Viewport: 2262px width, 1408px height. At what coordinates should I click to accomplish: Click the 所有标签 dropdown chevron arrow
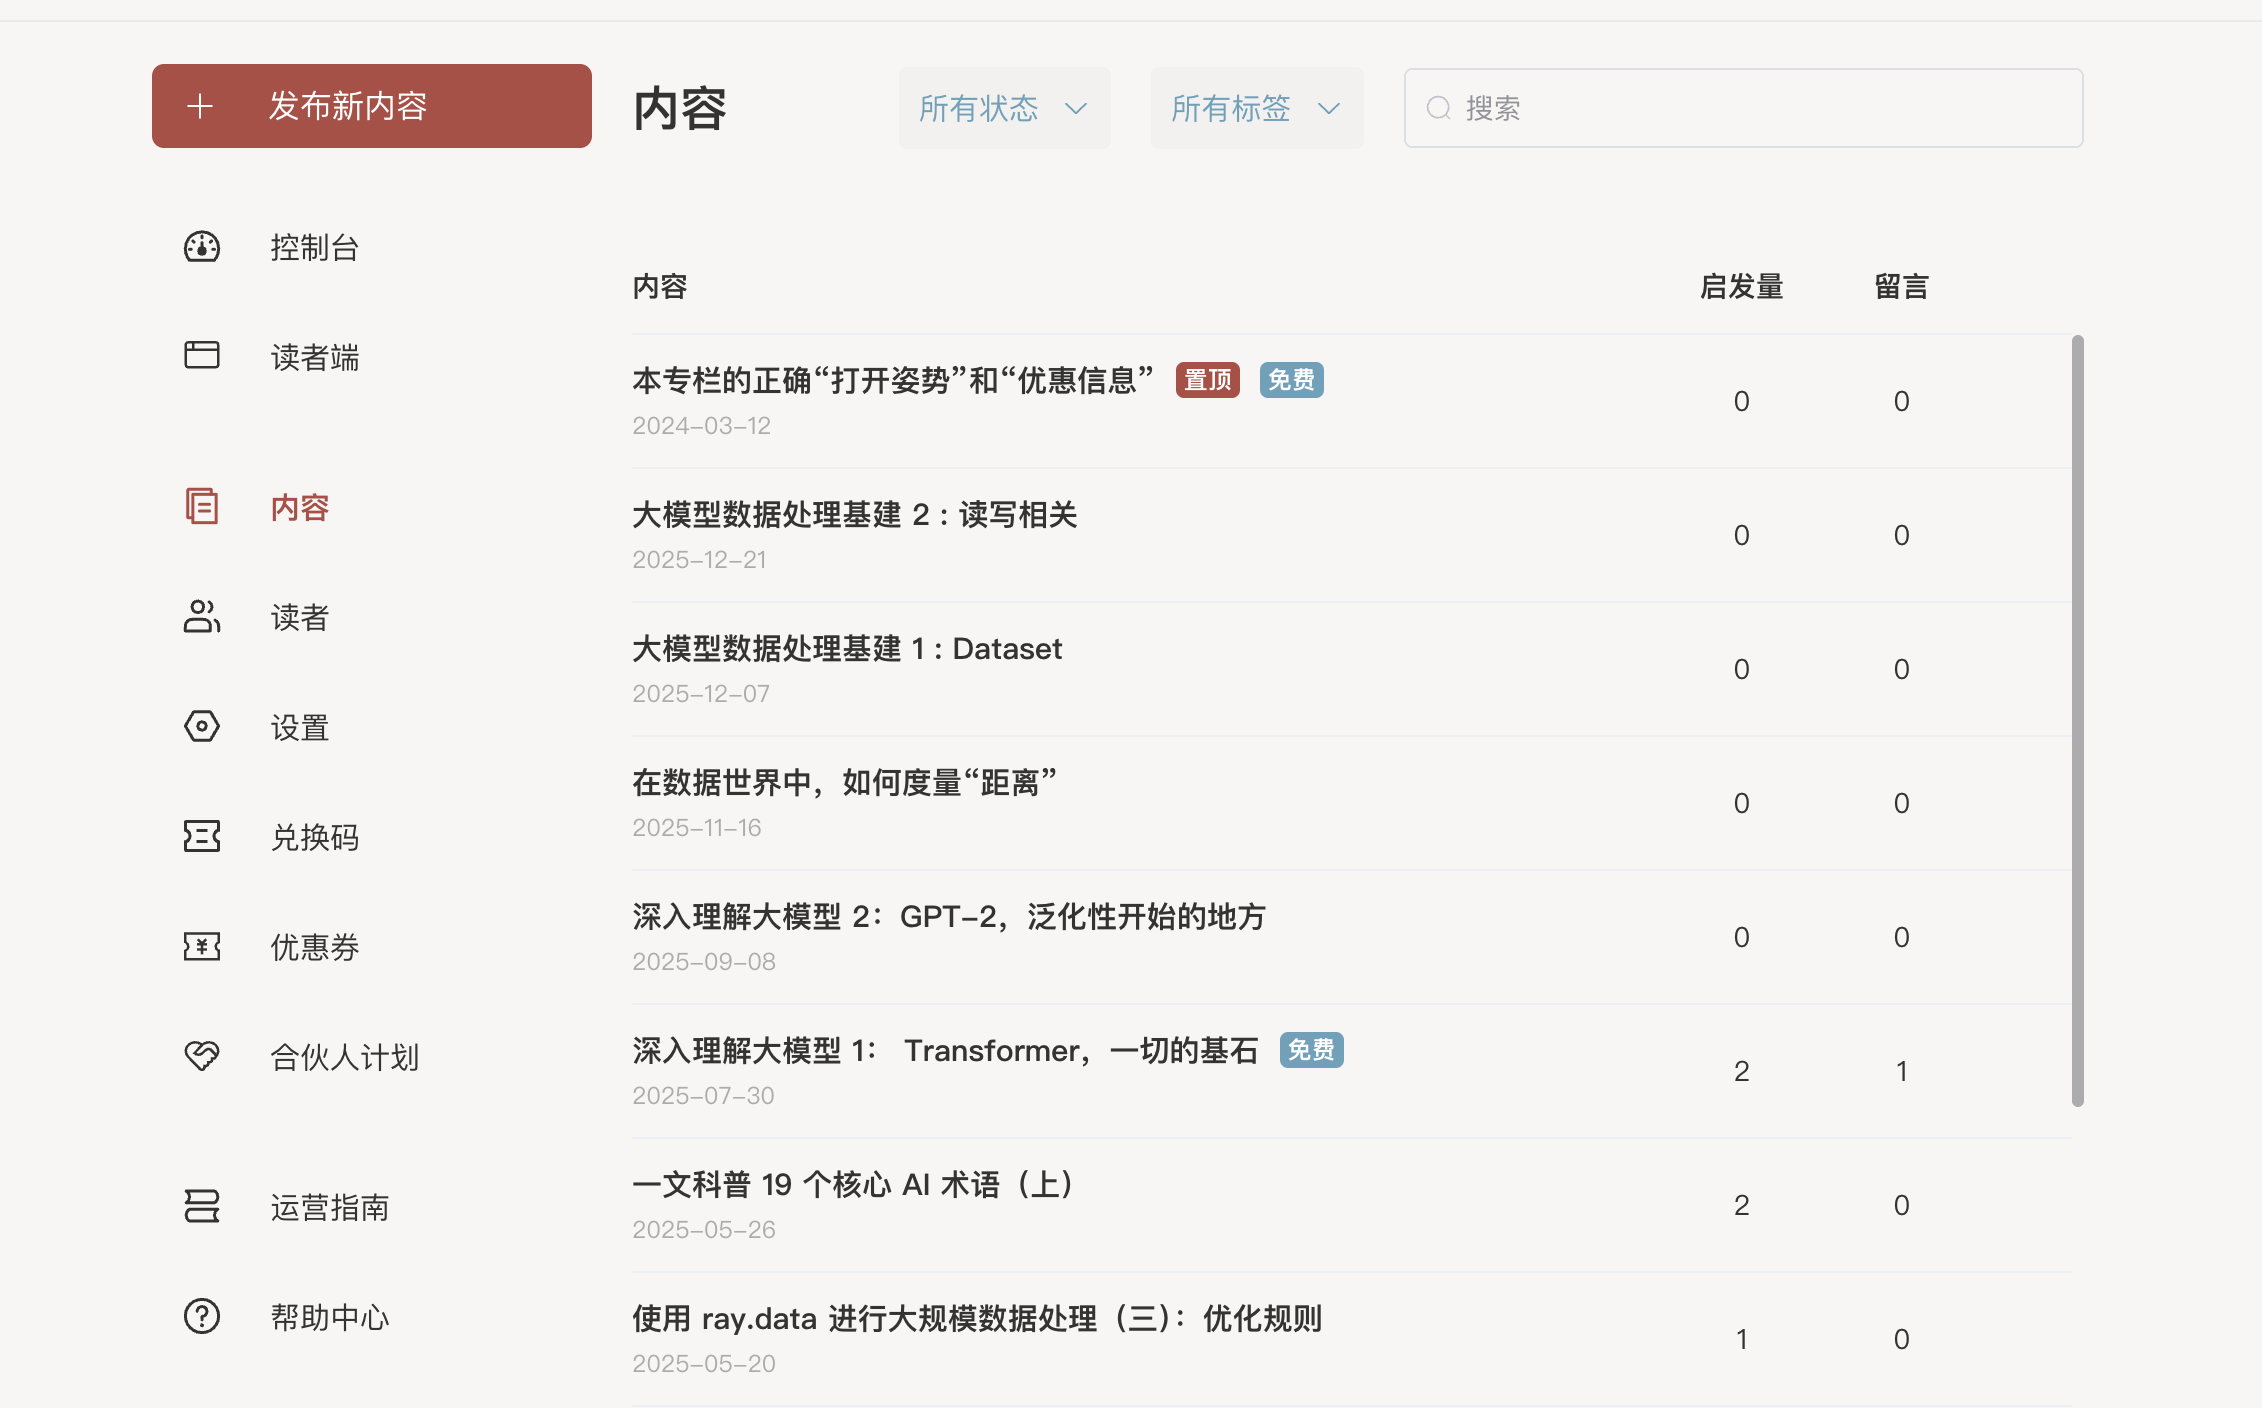tap(1328, 108)
